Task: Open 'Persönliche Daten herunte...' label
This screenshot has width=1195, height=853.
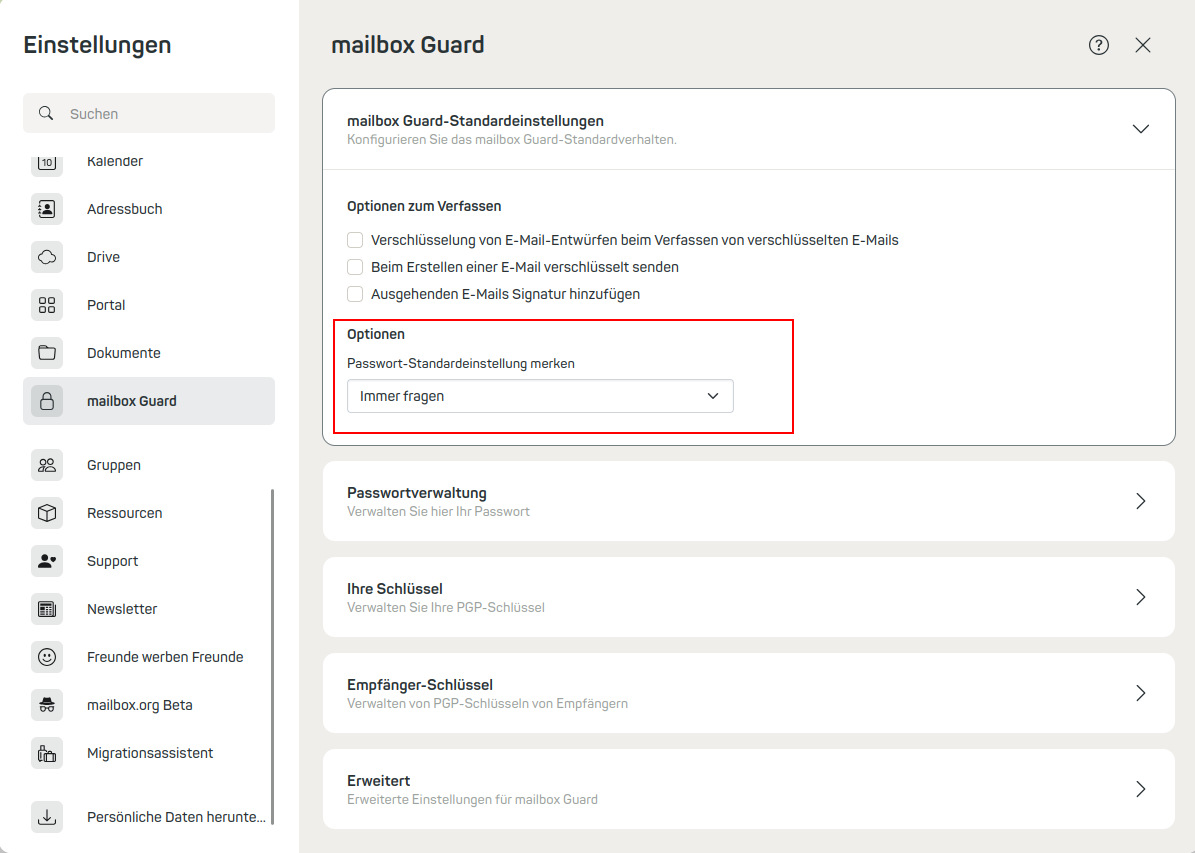Action: (x=176, y=817)
